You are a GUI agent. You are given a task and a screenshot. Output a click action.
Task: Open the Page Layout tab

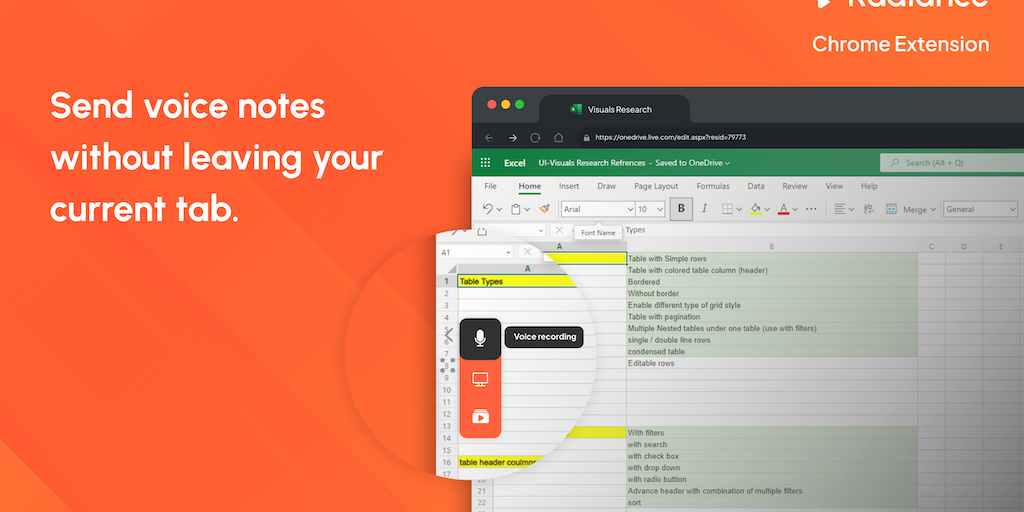[x=656, y=186]
